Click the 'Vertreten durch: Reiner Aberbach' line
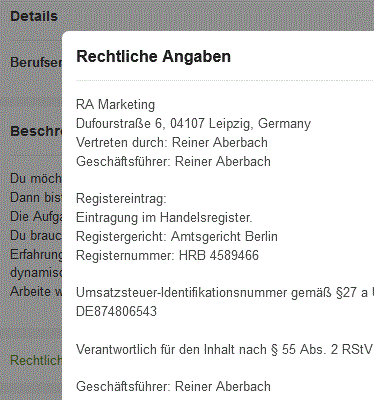This screenshot has width=374, height=400. [x=172, y=142]
